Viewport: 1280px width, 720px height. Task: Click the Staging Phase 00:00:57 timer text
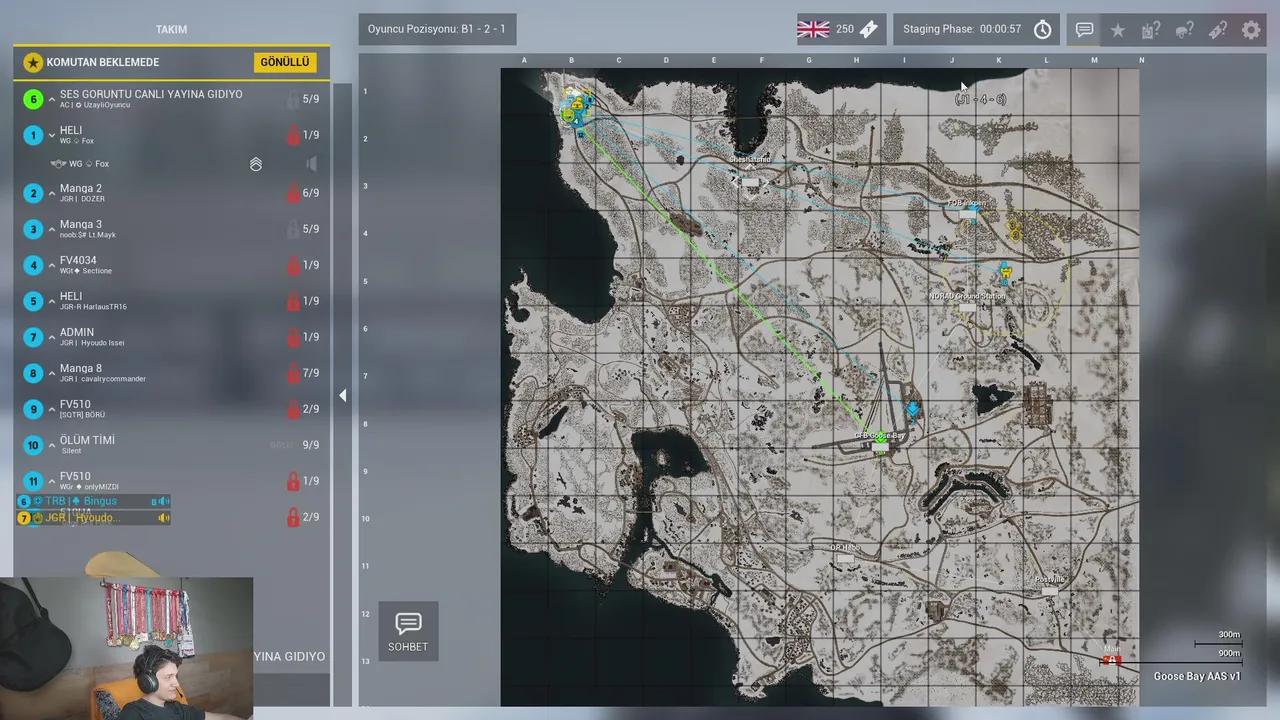pyautogui.click(x=962, y=29)
